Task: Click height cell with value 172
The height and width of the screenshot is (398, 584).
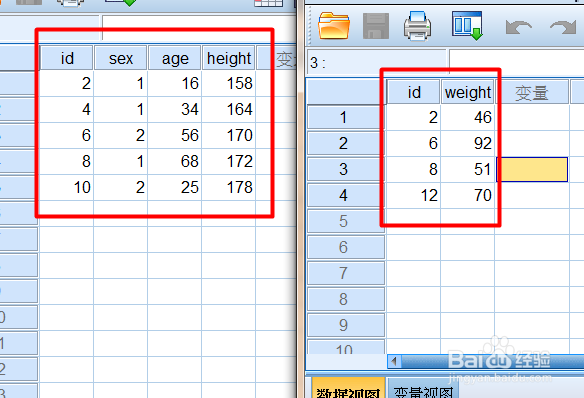Action: point(229,161)
